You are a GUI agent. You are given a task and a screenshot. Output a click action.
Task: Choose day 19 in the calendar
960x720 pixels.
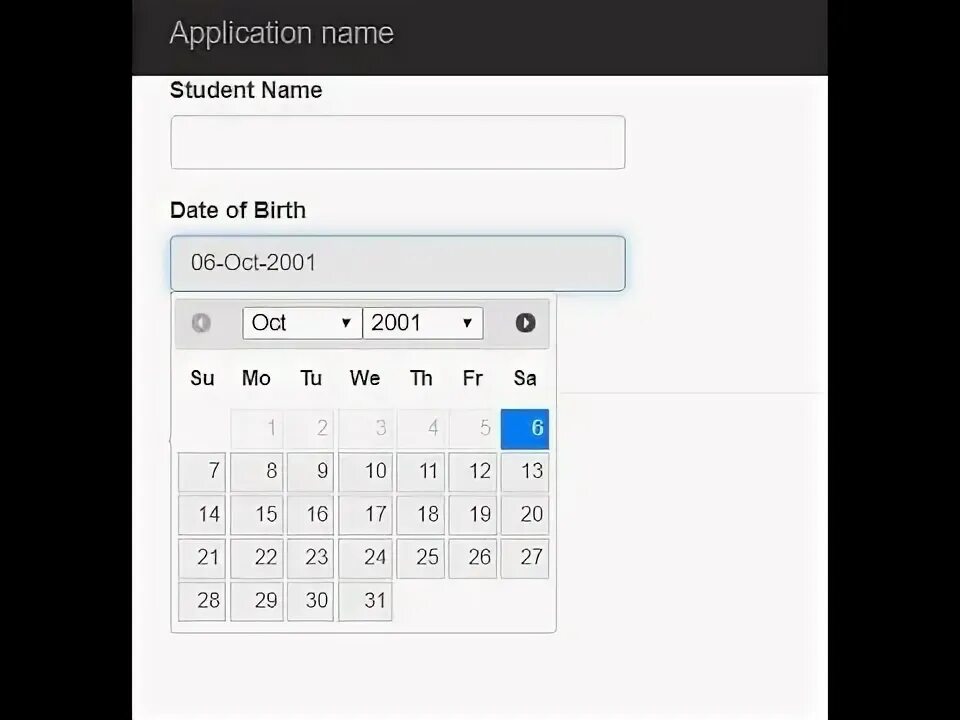pos(473,515)
